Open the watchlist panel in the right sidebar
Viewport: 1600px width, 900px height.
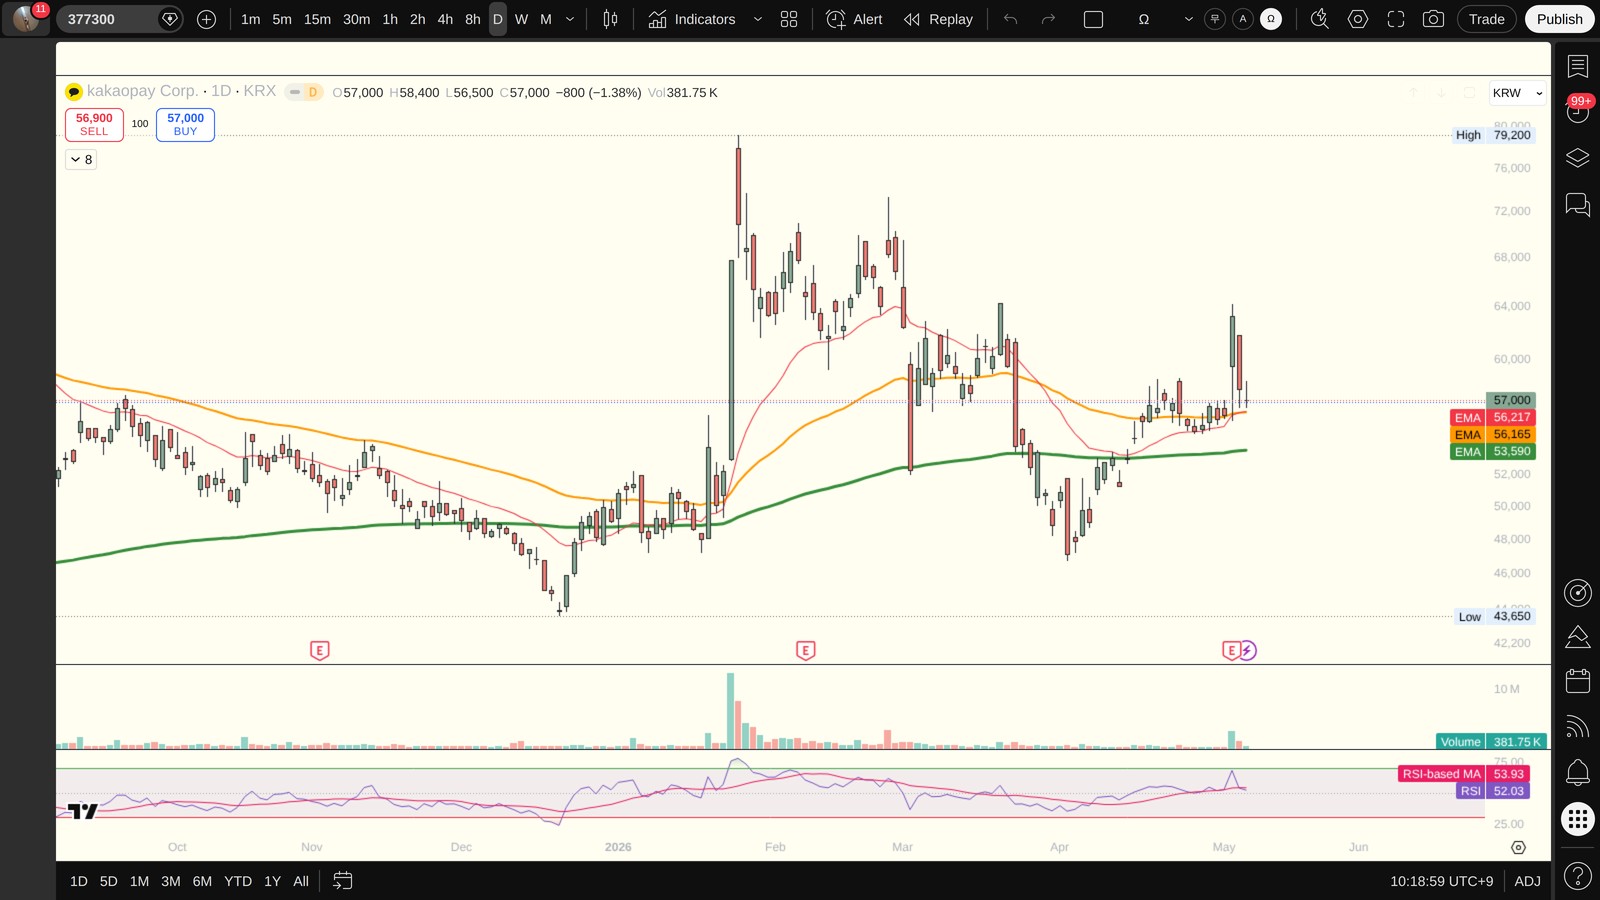(x=1577, y=66)
